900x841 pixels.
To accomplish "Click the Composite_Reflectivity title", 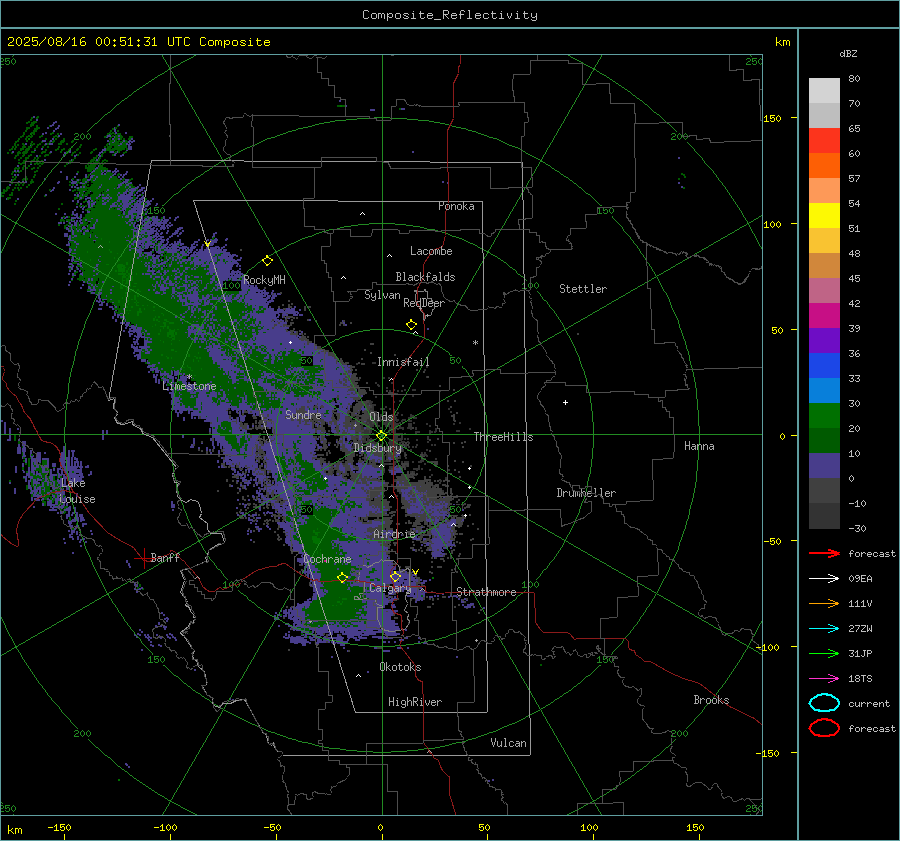I will click(x=450, y=15).
